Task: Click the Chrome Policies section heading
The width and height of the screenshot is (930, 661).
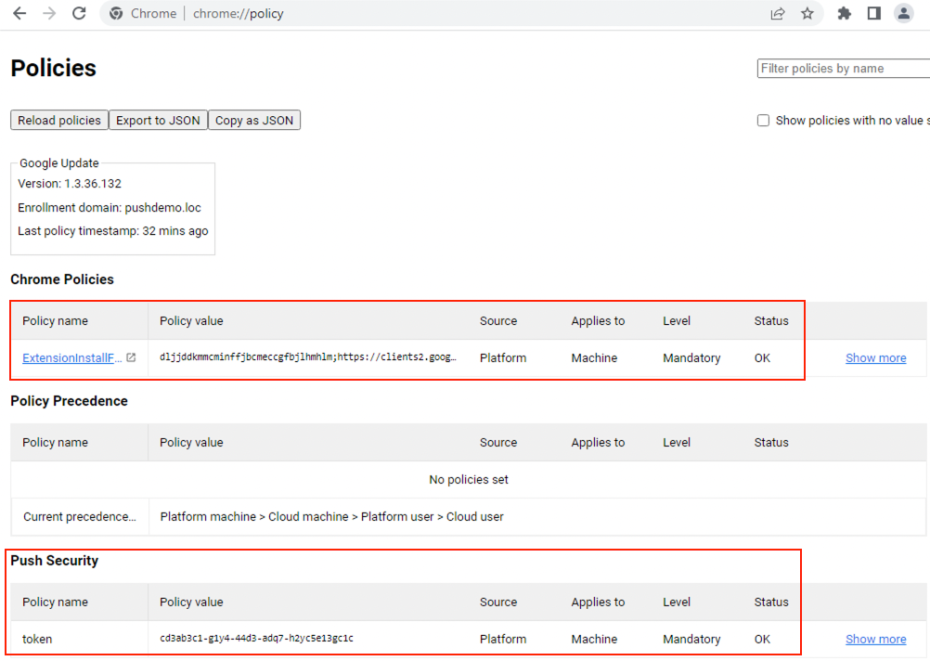Action: [62, 279]
